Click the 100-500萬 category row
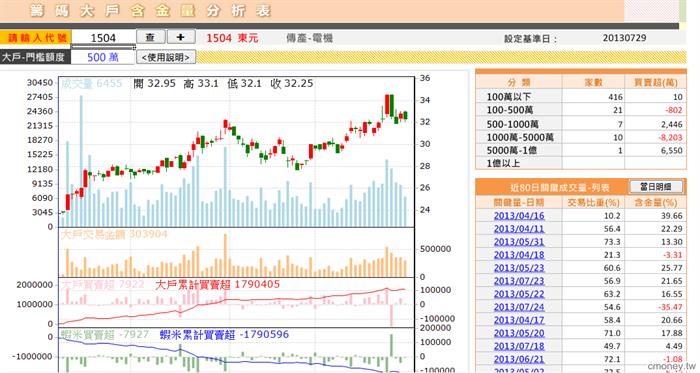This screenshot has width=700, height=373. pyautogui.click(x=580, y=110)
